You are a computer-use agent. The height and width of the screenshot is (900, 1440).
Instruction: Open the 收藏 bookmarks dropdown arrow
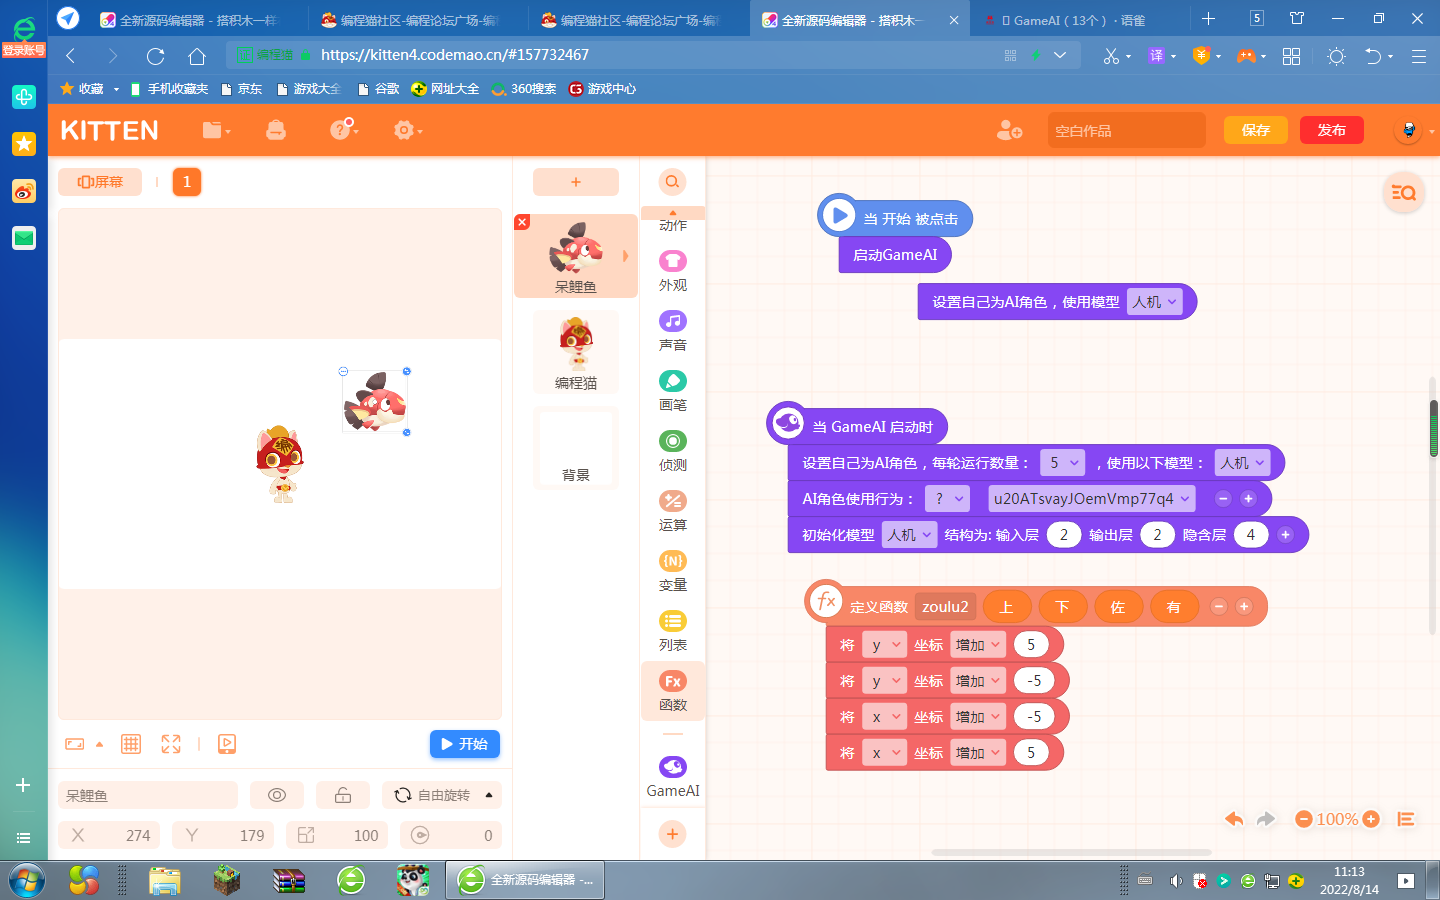pyautogui.click(x=116, y=89)
